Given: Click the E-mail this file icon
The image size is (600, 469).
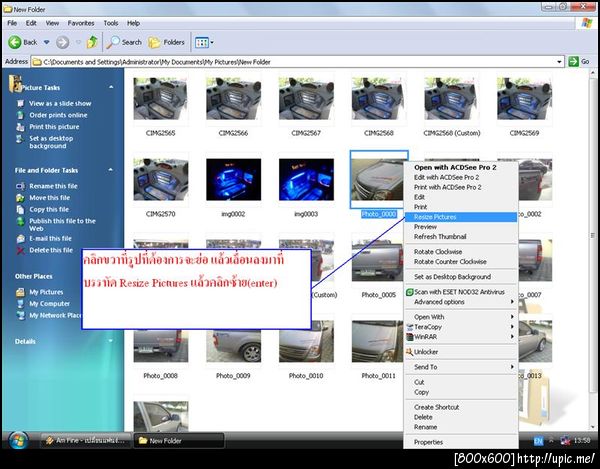Looking at the screenshot, I should pyautogui.click(x=20, y=239).
